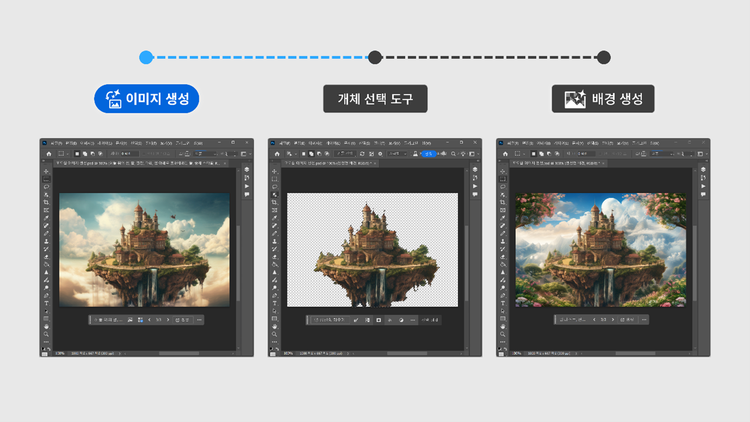This screenshot has width=750, height=422.
Task: Open workspace switcher in the 이미지 생성 window
Action: click(245, 154)
